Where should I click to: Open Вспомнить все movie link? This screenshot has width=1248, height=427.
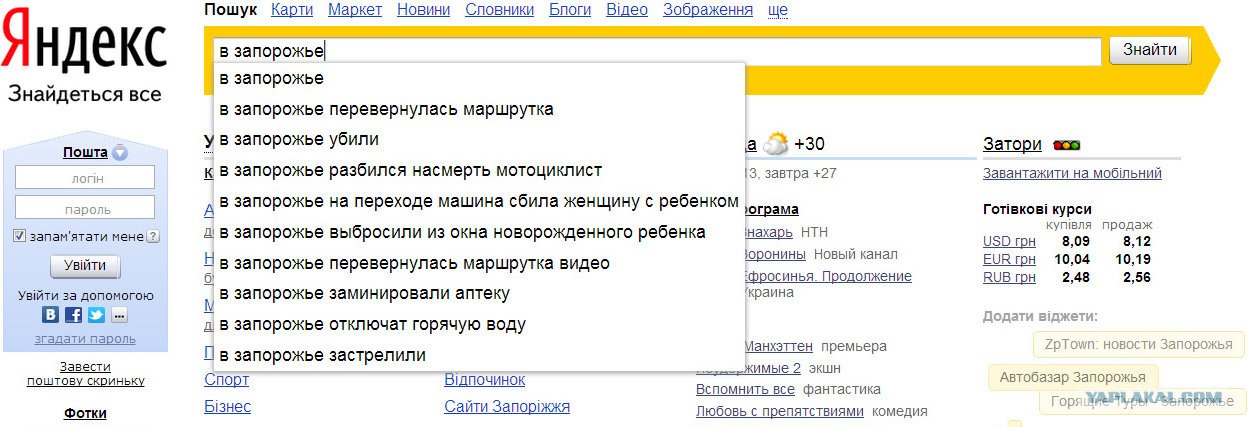coord(745,389)
